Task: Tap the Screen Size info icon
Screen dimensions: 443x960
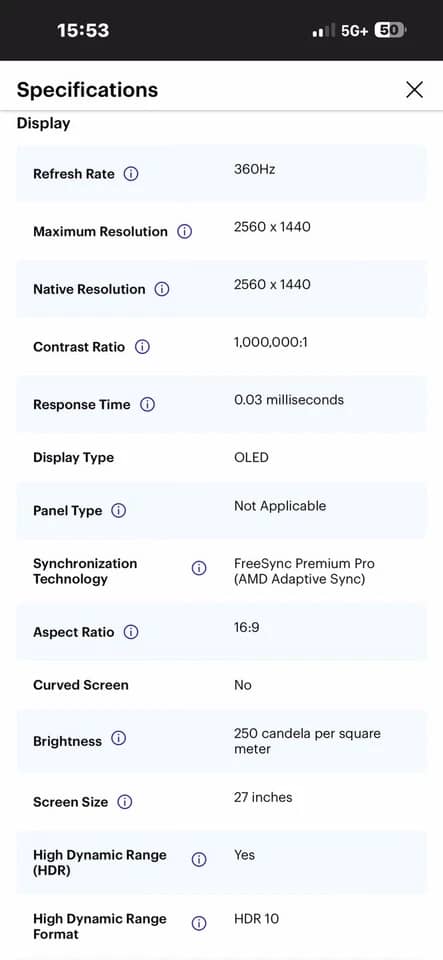Action: tap(124, 802)
